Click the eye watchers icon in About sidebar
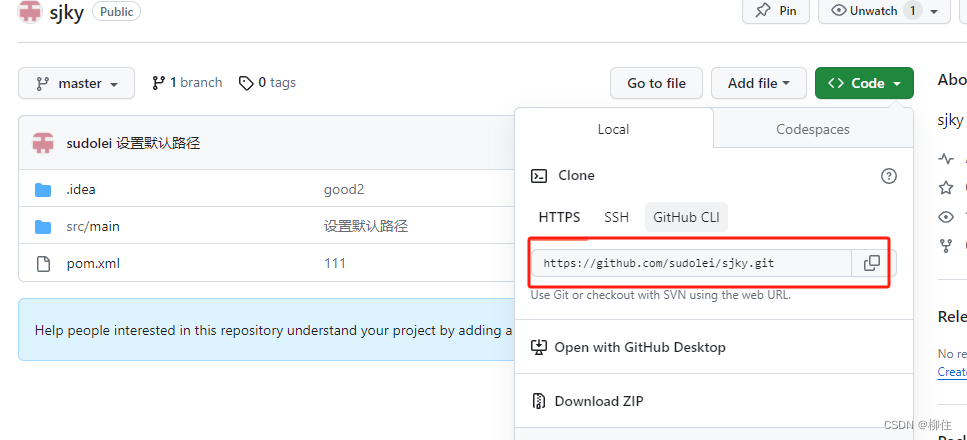The height and width of the screenshot is (440, 967). (x=945, y=217)
